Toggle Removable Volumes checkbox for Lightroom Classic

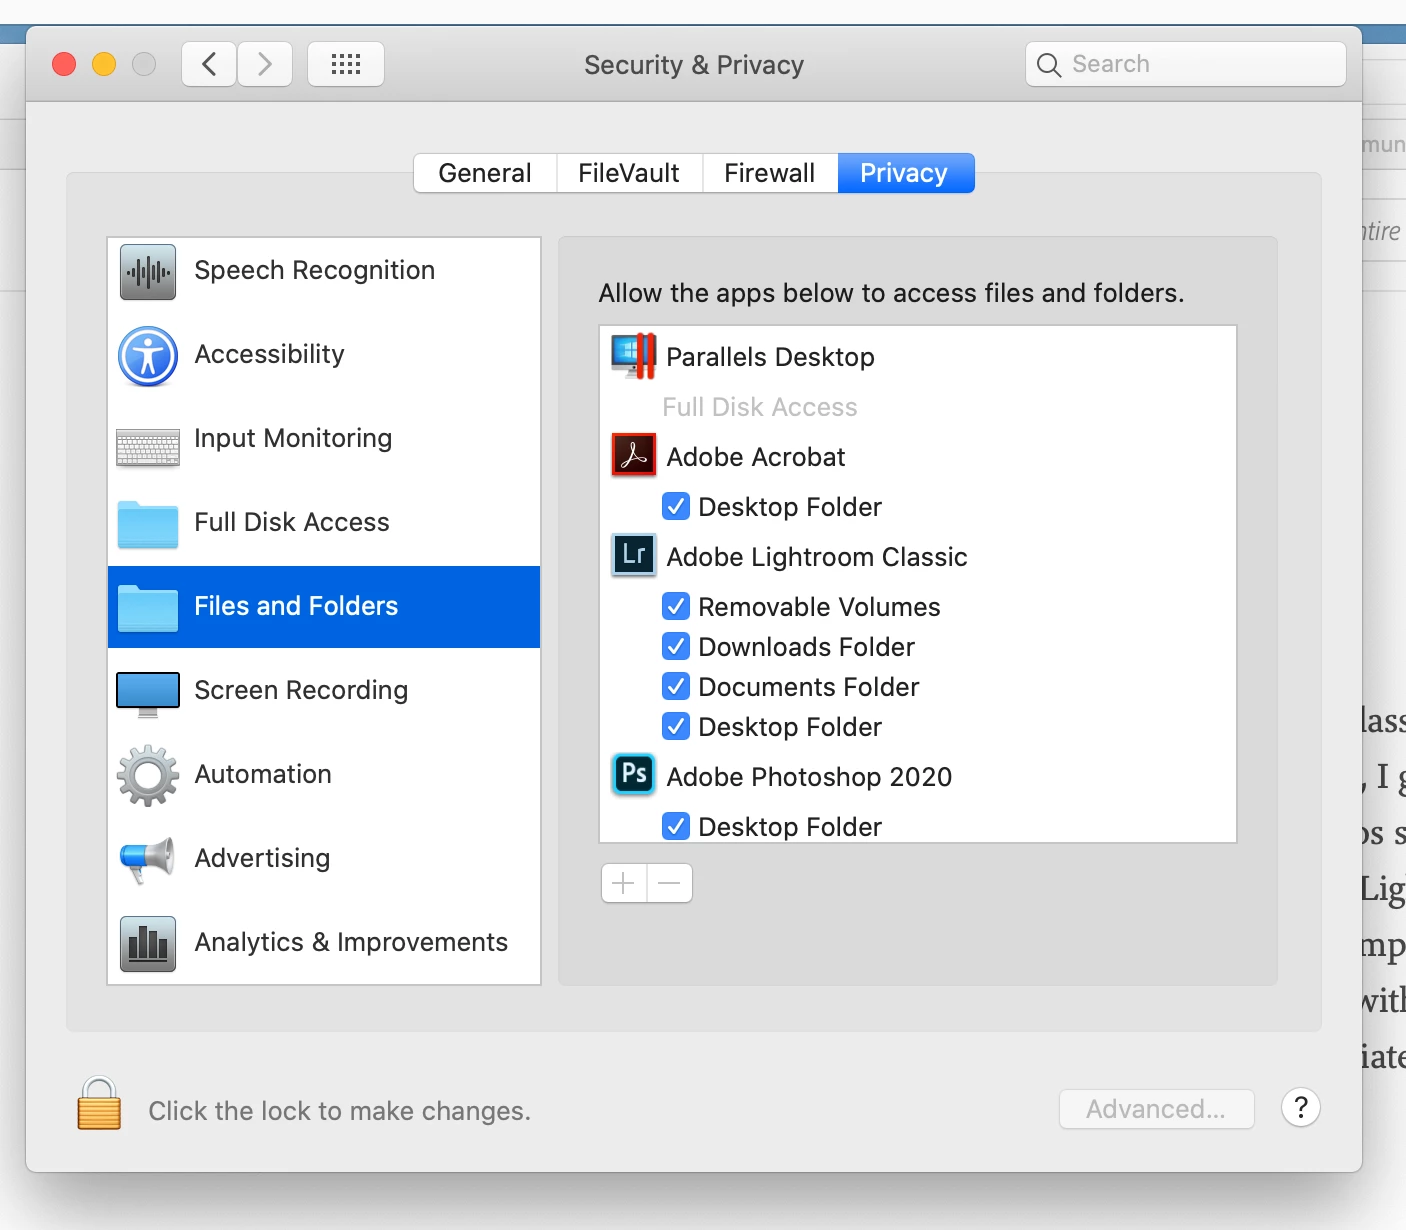pos(676,606)
